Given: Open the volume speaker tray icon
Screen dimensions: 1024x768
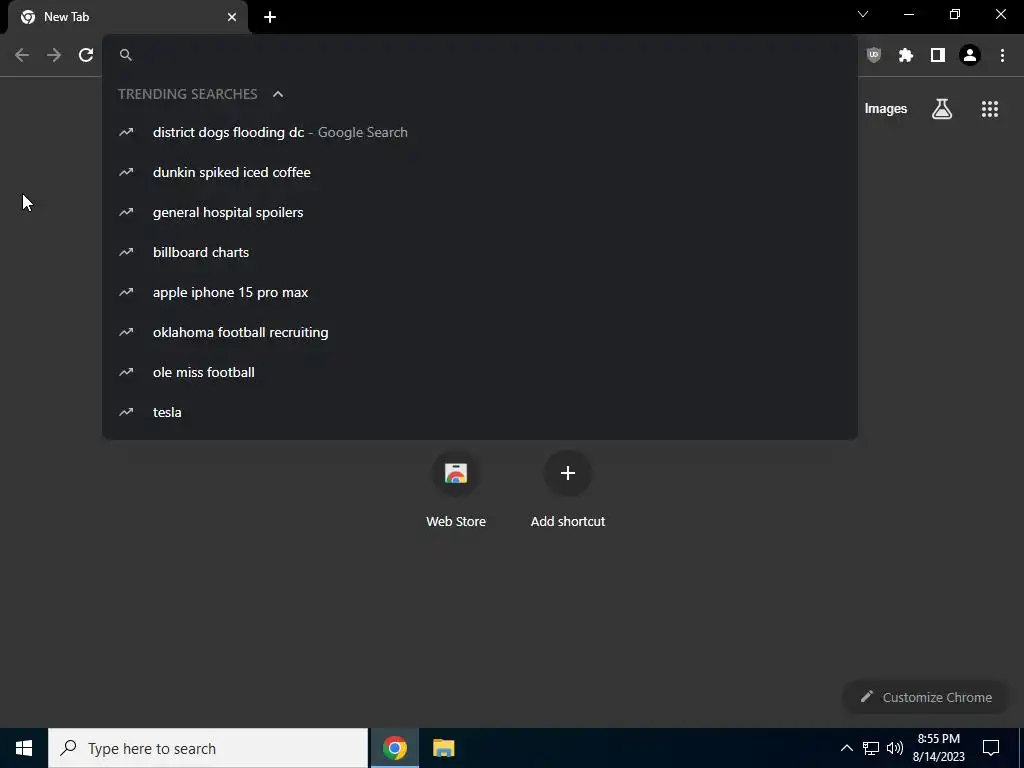Looking at the screenshot, I should [895, 748].
